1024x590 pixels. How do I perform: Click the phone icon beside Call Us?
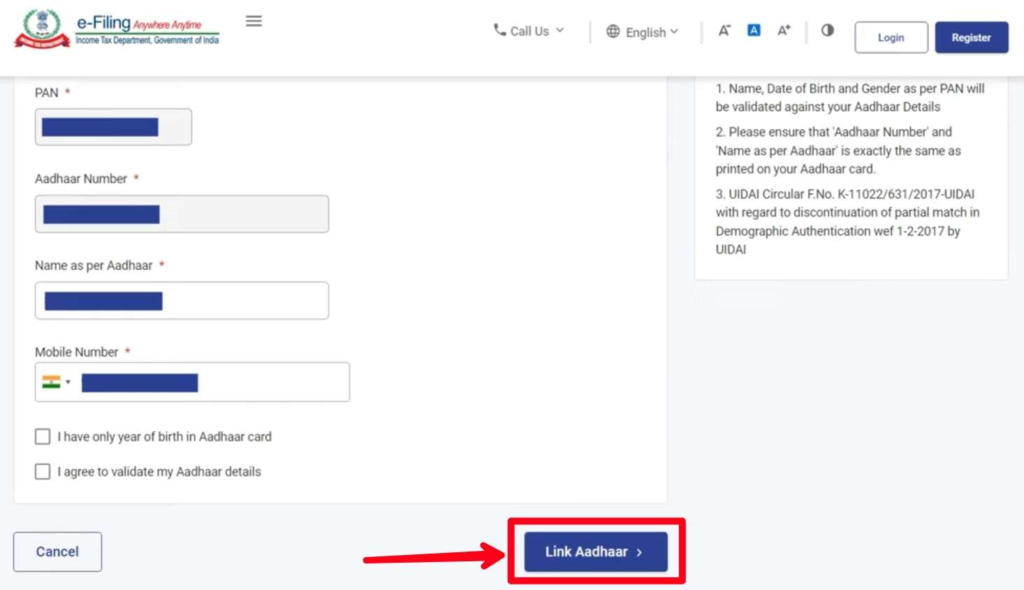[x=499, y=30]
